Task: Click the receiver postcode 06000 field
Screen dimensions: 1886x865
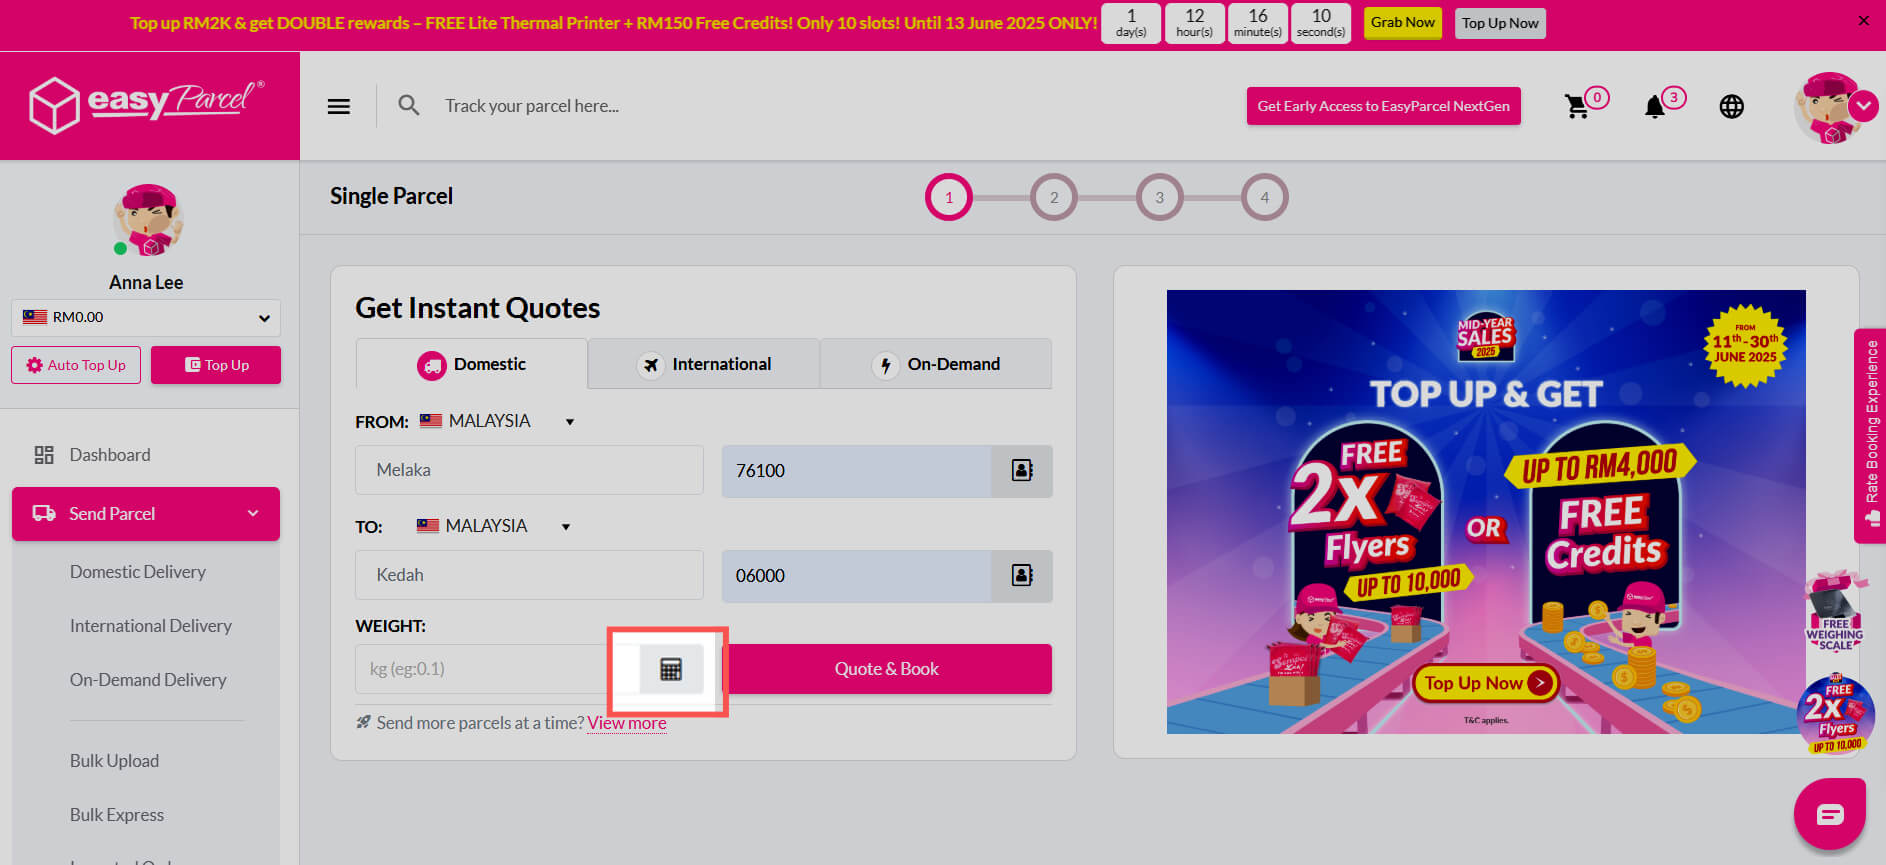Action: click(857, 576)
